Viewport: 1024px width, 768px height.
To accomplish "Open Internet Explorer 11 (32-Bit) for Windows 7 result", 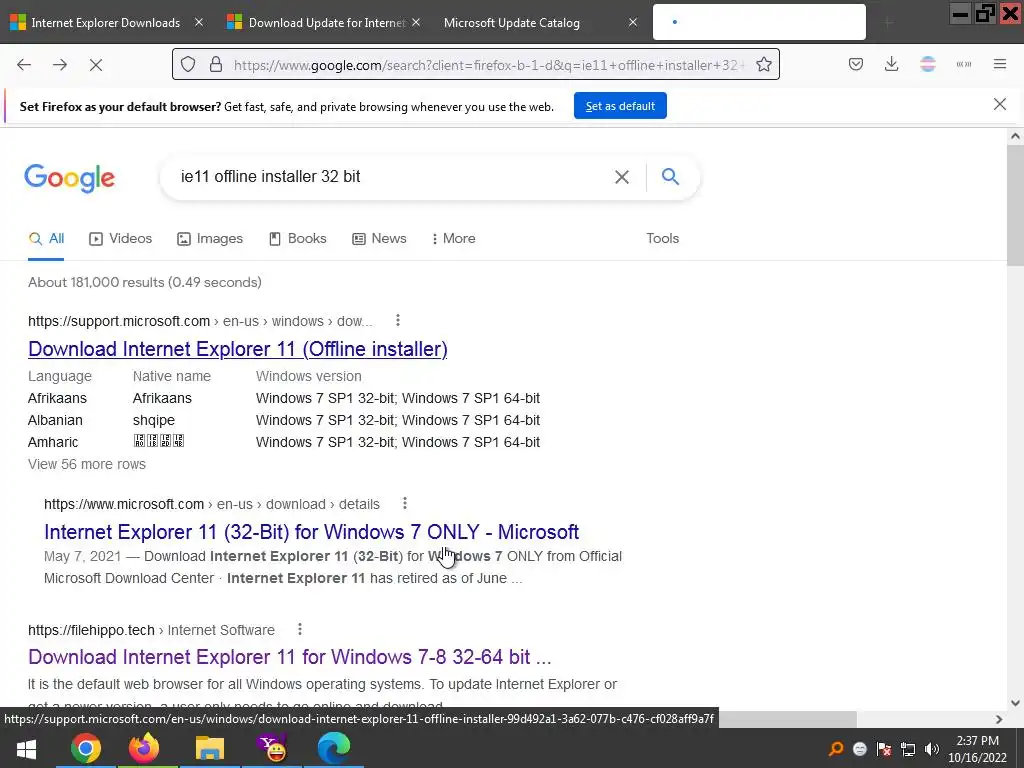I will coord(312,532).
